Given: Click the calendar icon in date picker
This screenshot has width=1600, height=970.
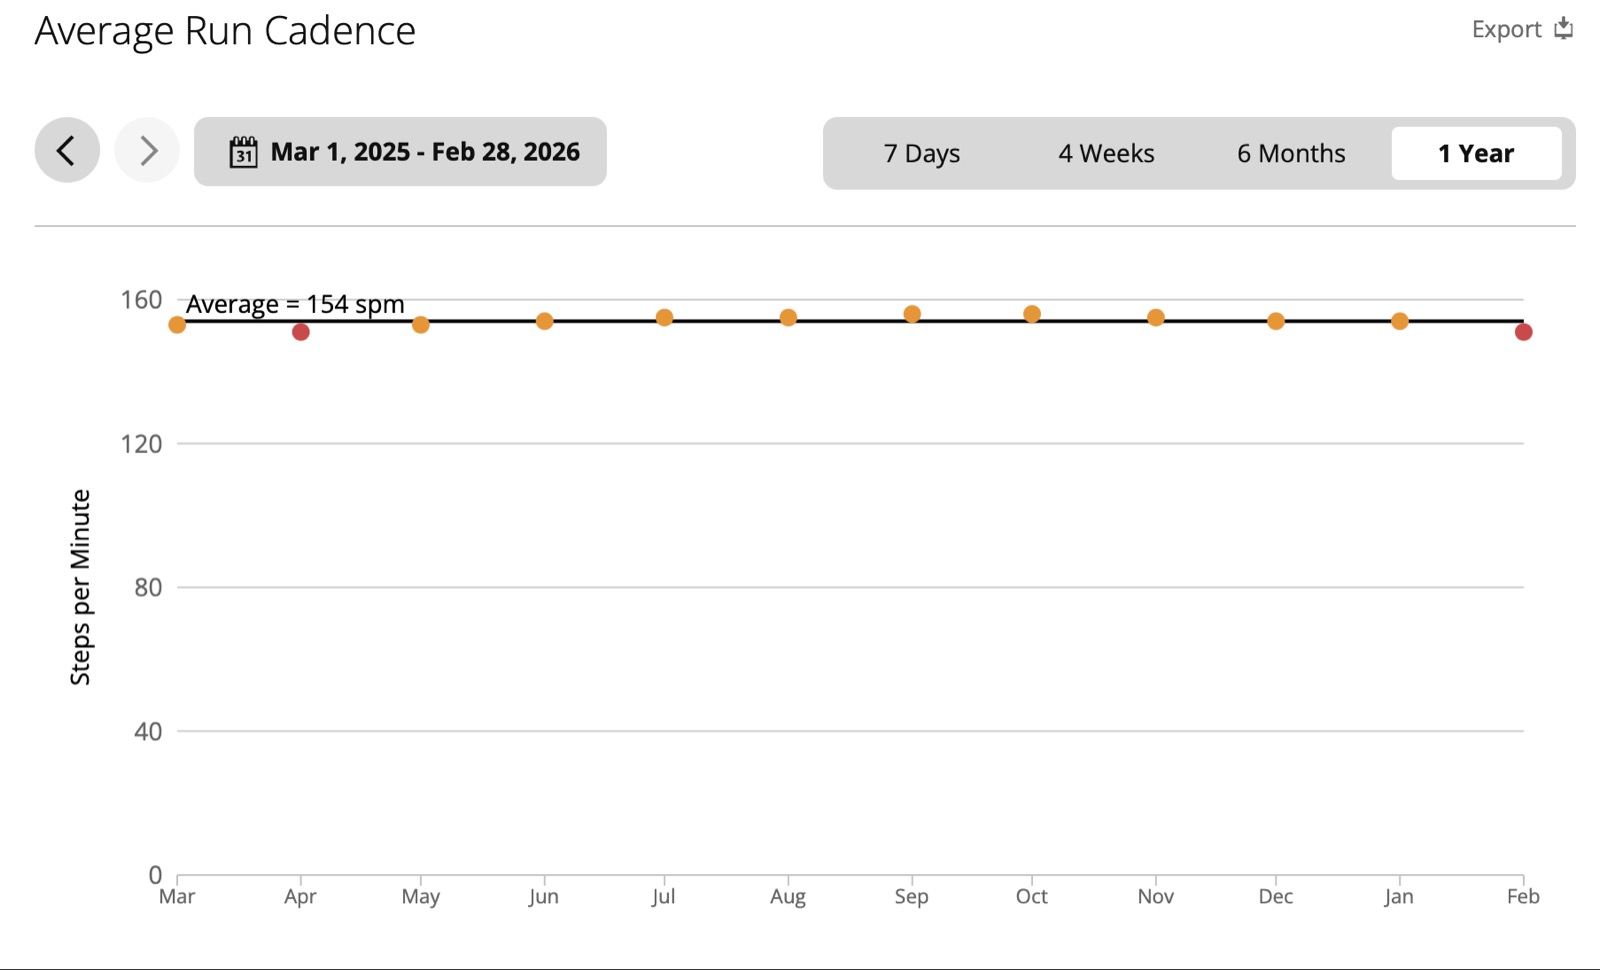Looking at the screenshot, I should (243, 152).
